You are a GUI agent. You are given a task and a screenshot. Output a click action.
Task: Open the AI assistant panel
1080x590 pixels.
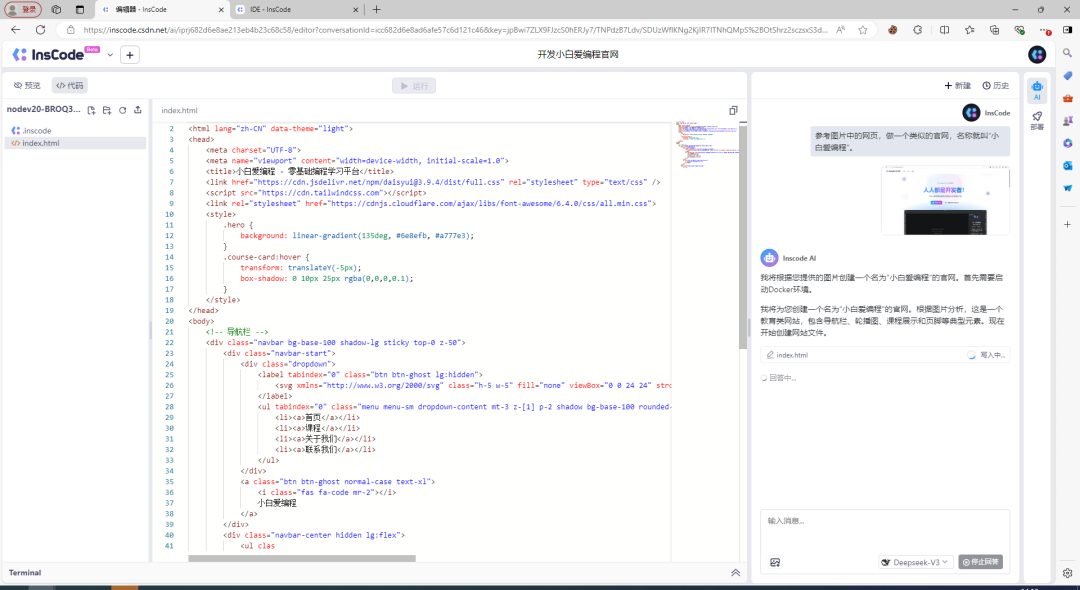(x=1037, y=90)
